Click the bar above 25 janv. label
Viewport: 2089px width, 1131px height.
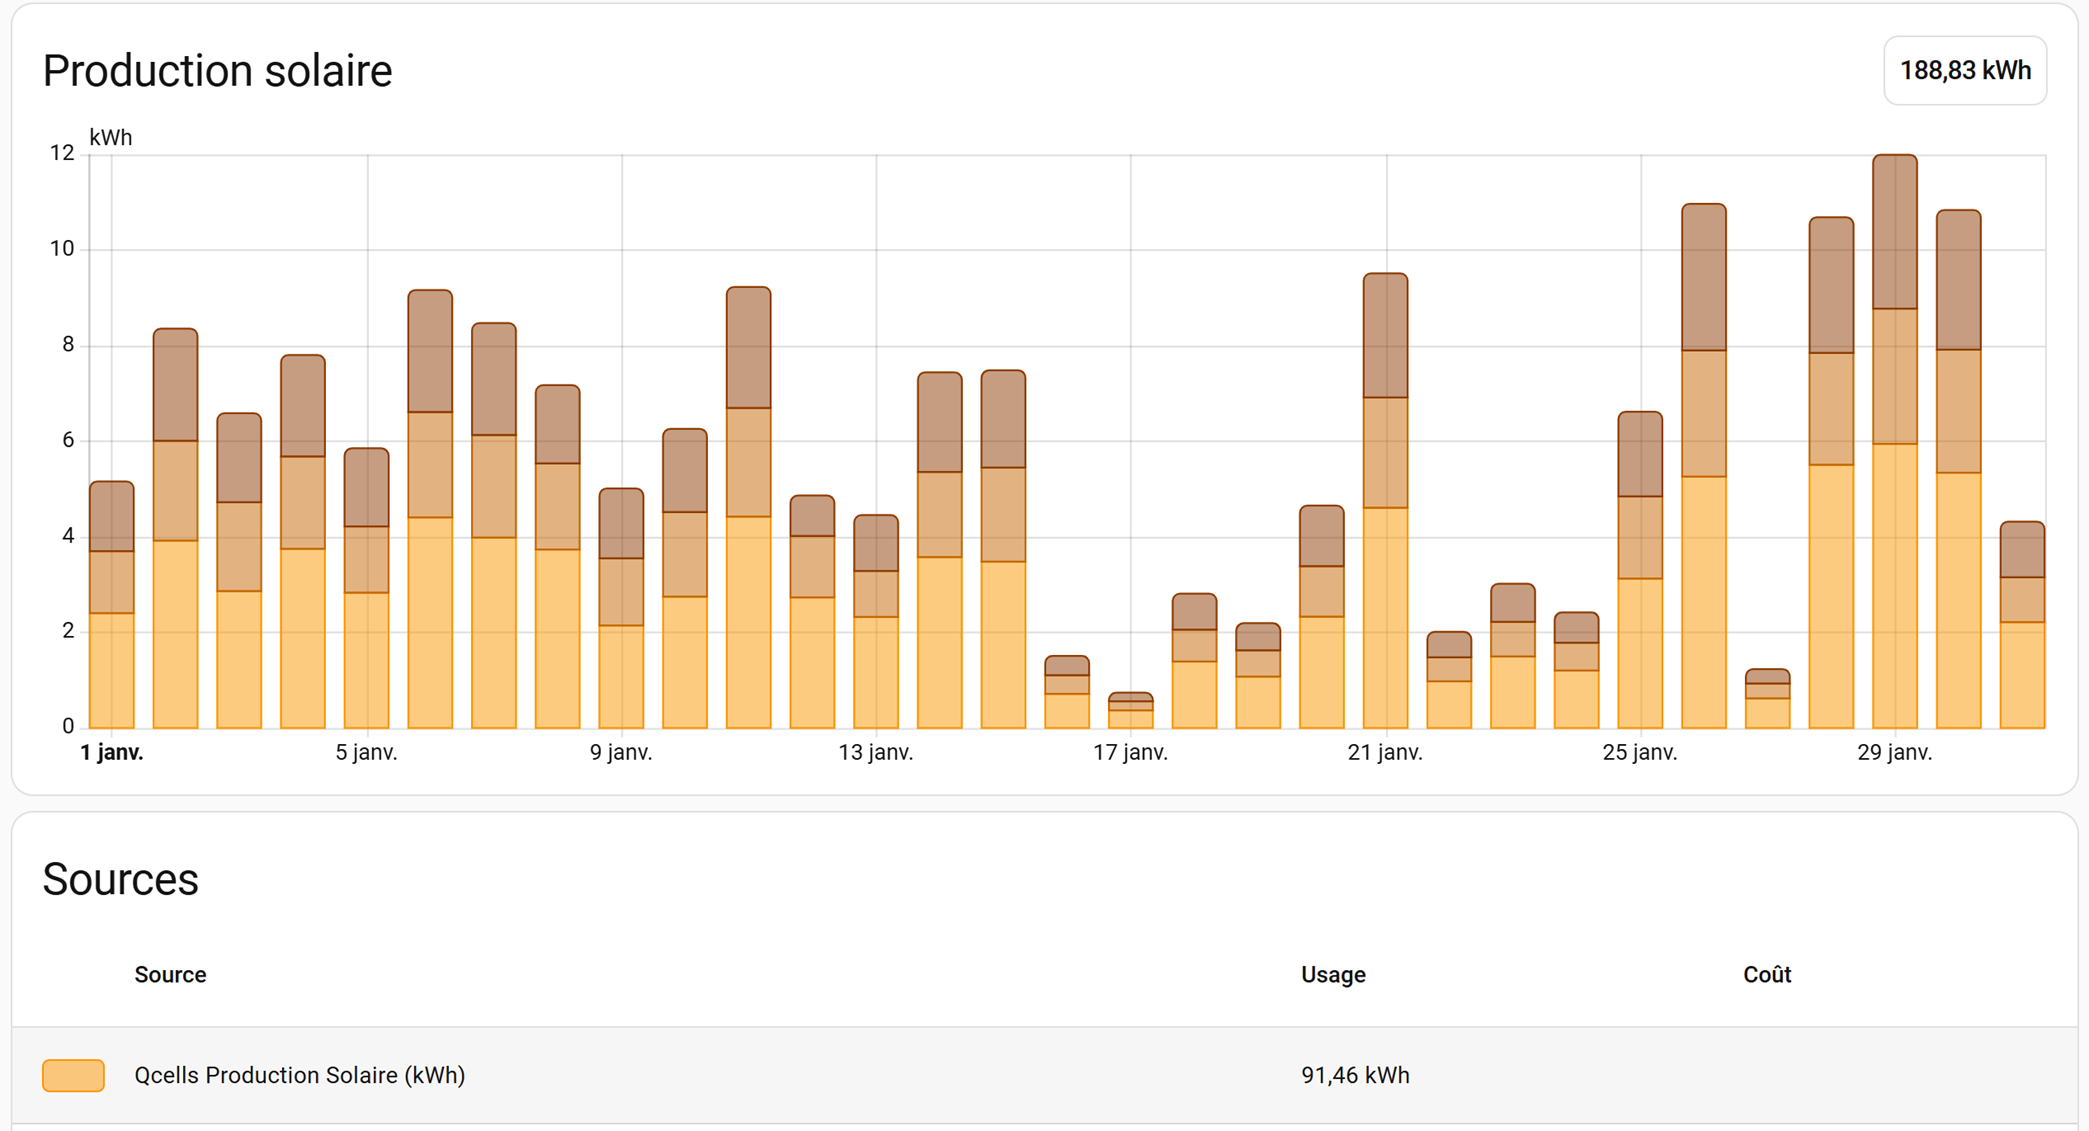(1640, 570)
